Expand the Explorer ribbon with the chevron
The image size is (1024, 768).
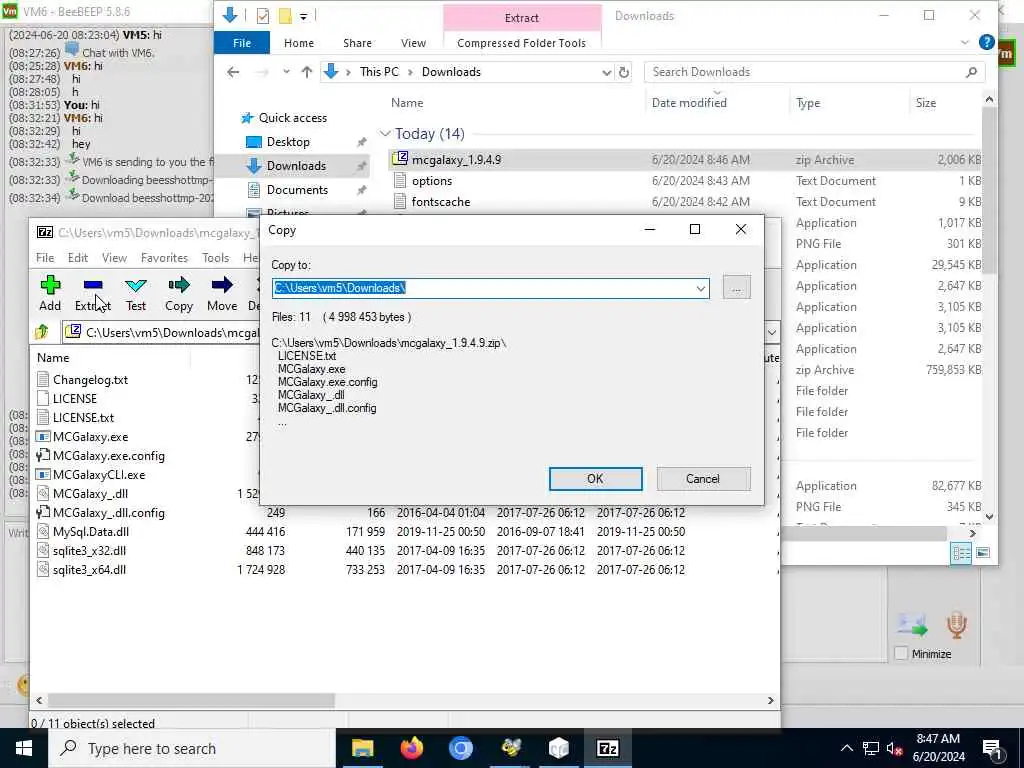965,43
